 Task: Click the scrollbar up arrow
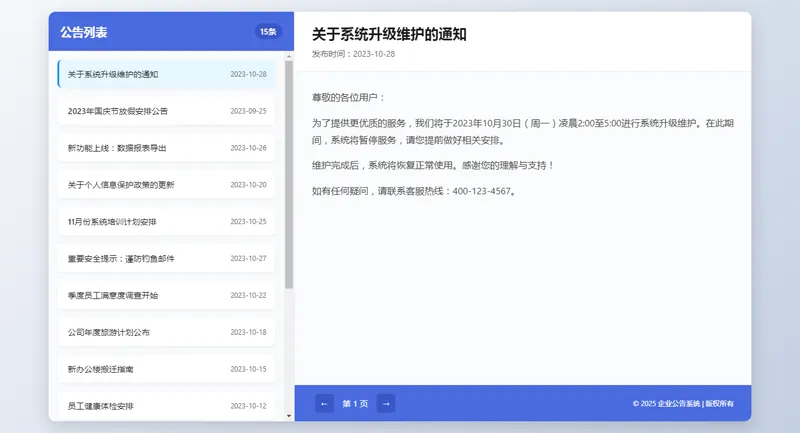[289, 57]
